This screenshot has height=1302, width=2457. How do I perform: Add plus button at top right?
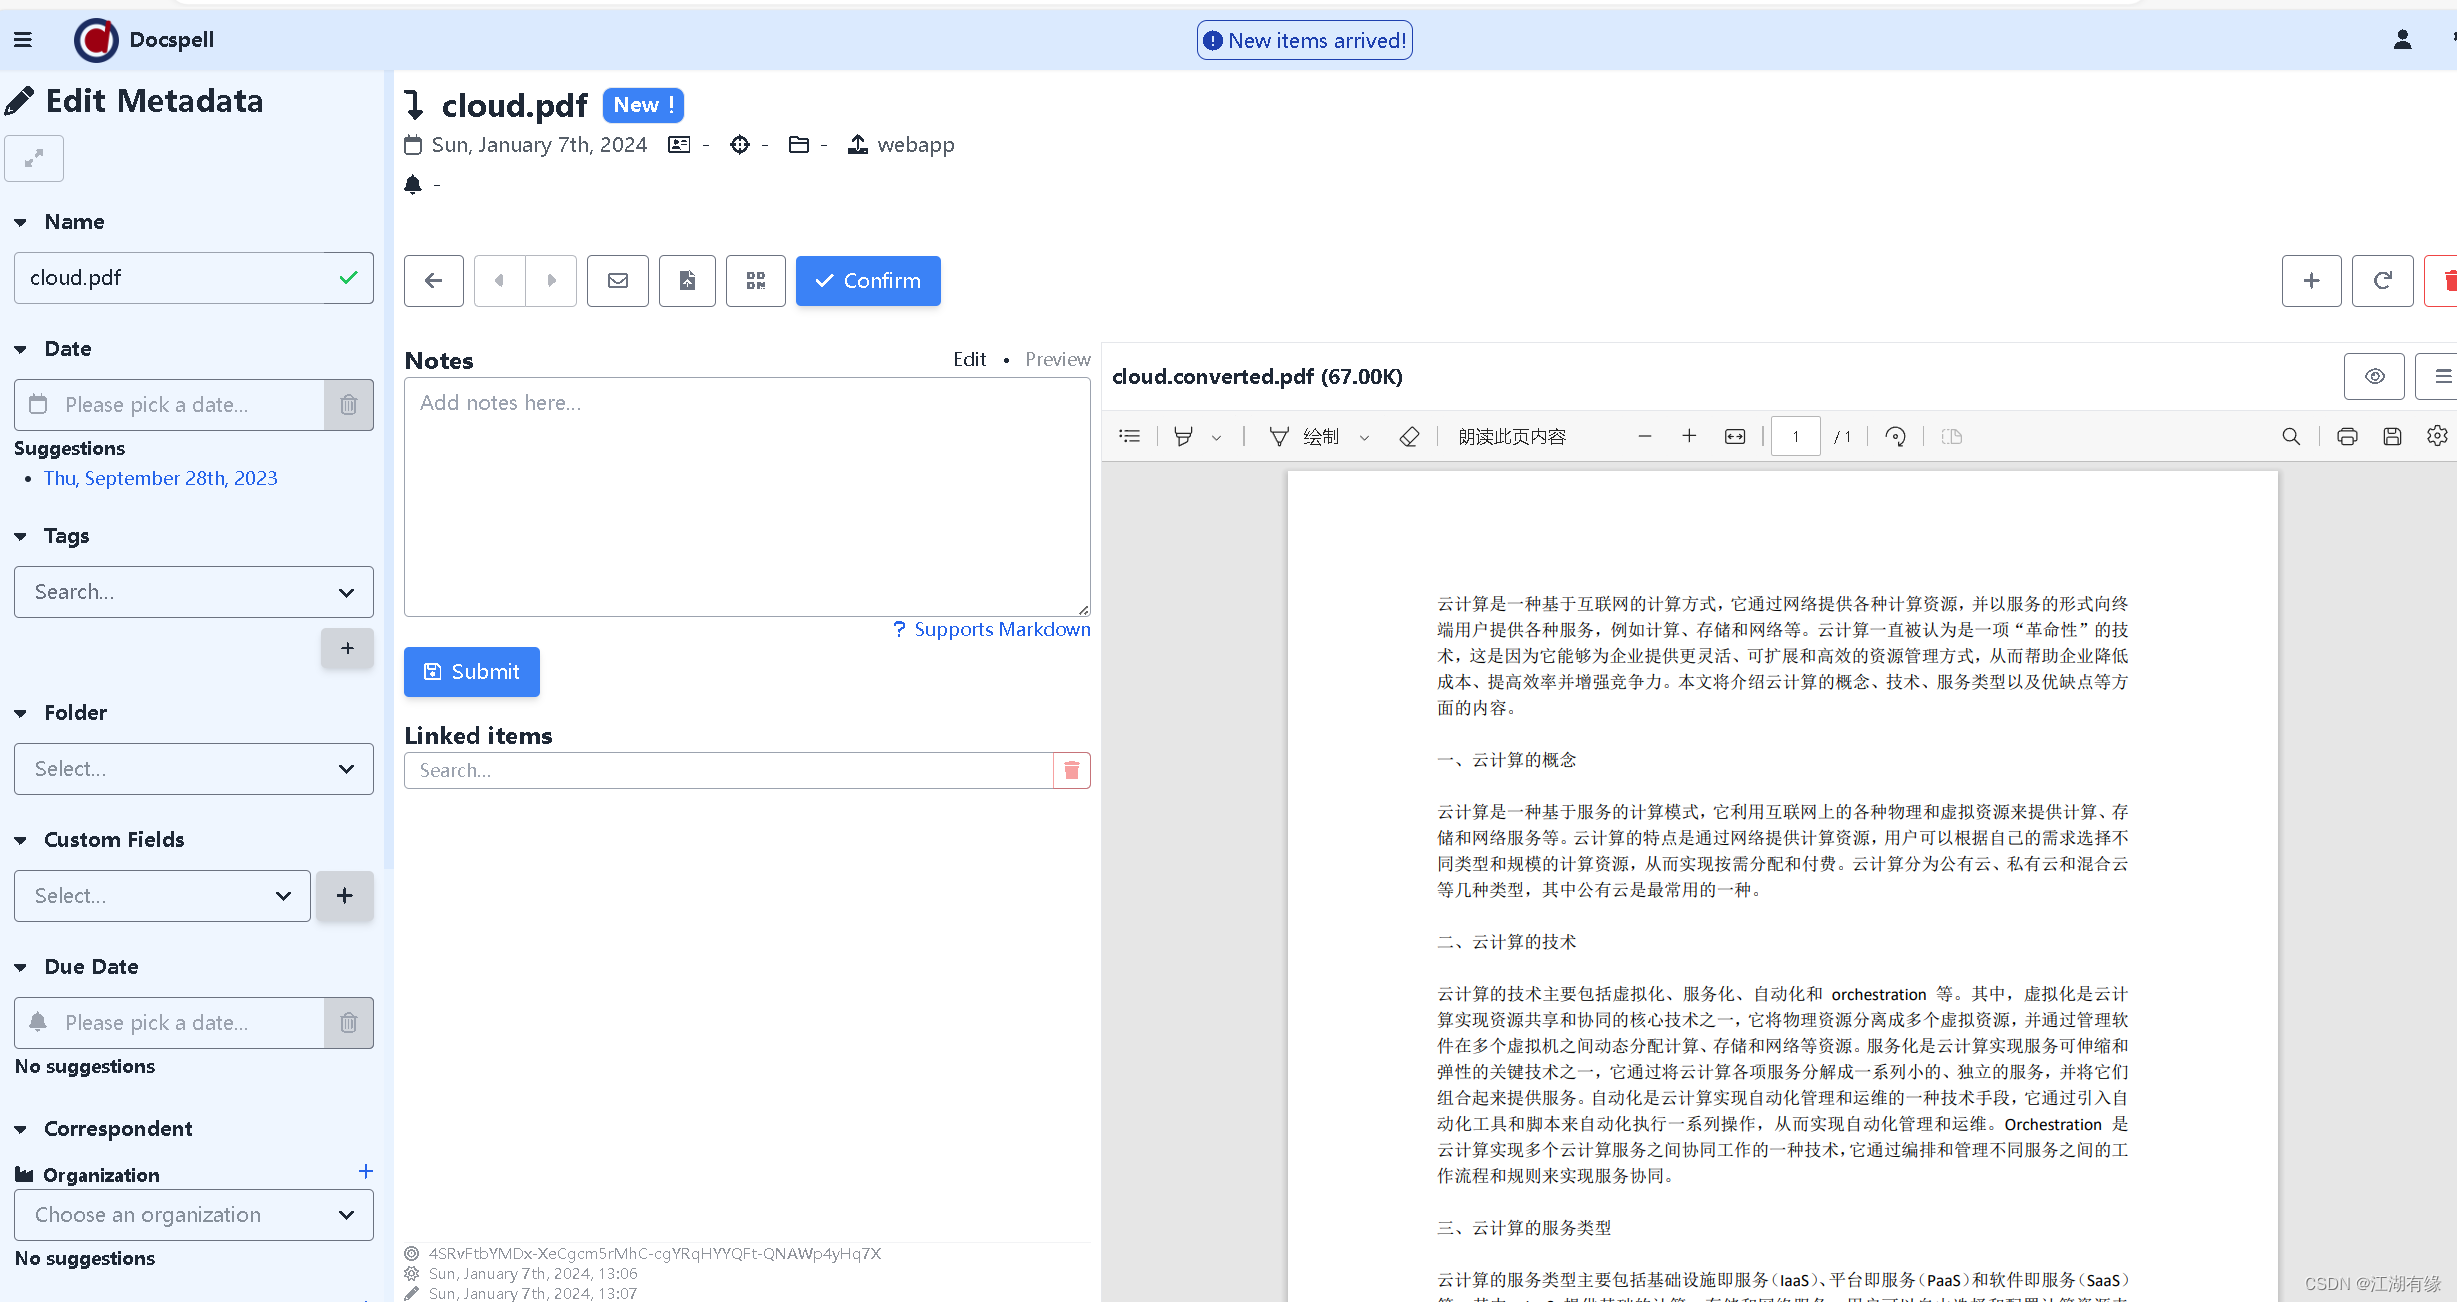coord(2311,281)
